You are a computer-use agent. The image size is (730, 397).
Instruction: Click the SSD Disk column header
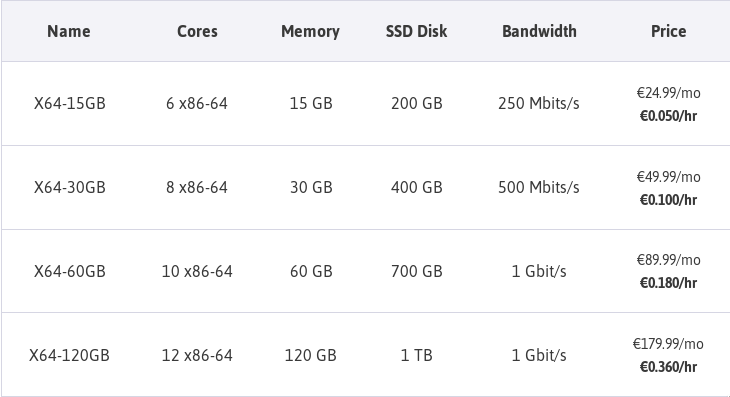tap(416, 31)
